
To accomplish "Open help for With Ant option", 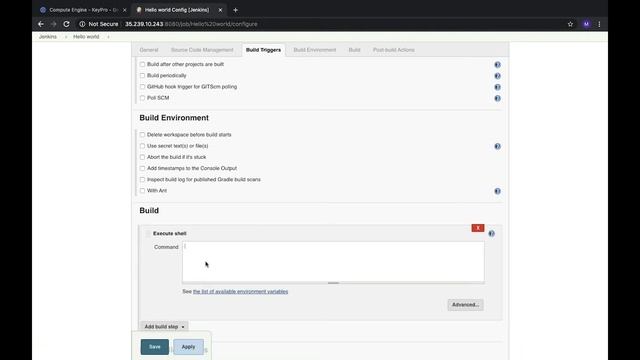I will click(497, 191).
